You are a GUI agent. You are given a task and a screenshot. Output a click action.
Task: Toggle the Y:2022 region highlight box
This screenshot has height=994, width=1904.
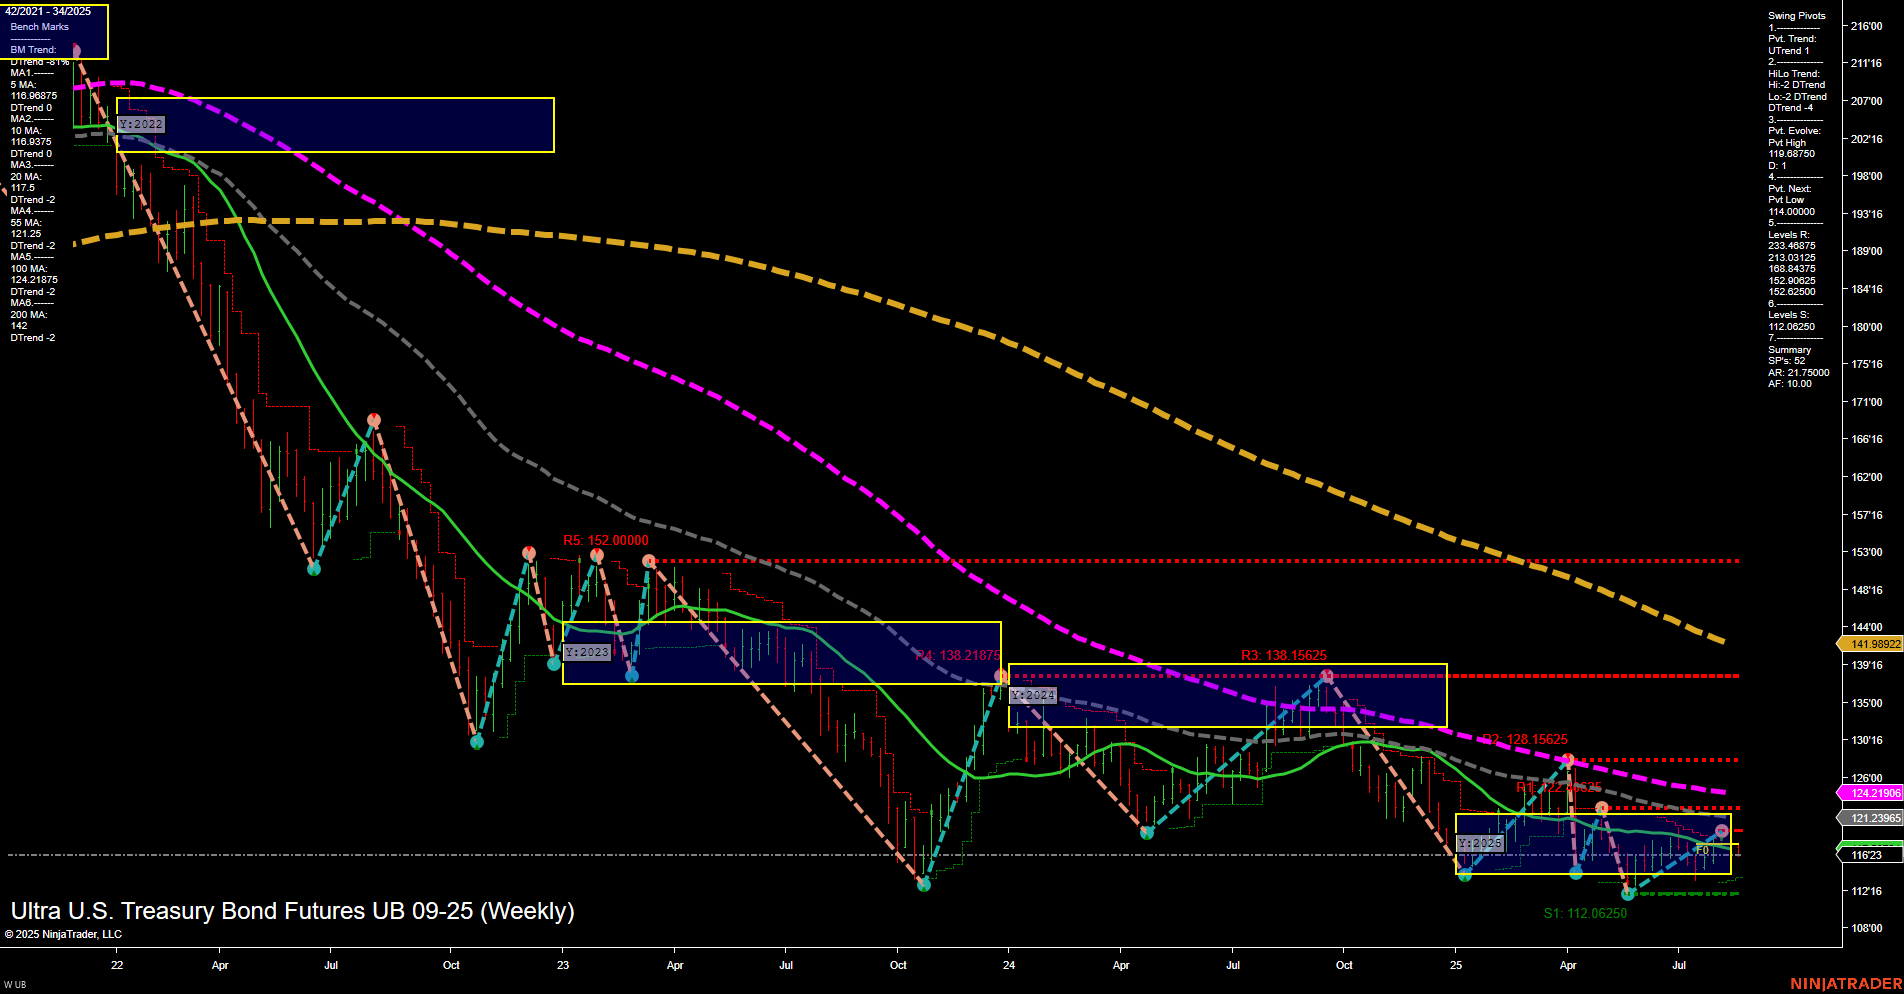click(x=335, y=125)
